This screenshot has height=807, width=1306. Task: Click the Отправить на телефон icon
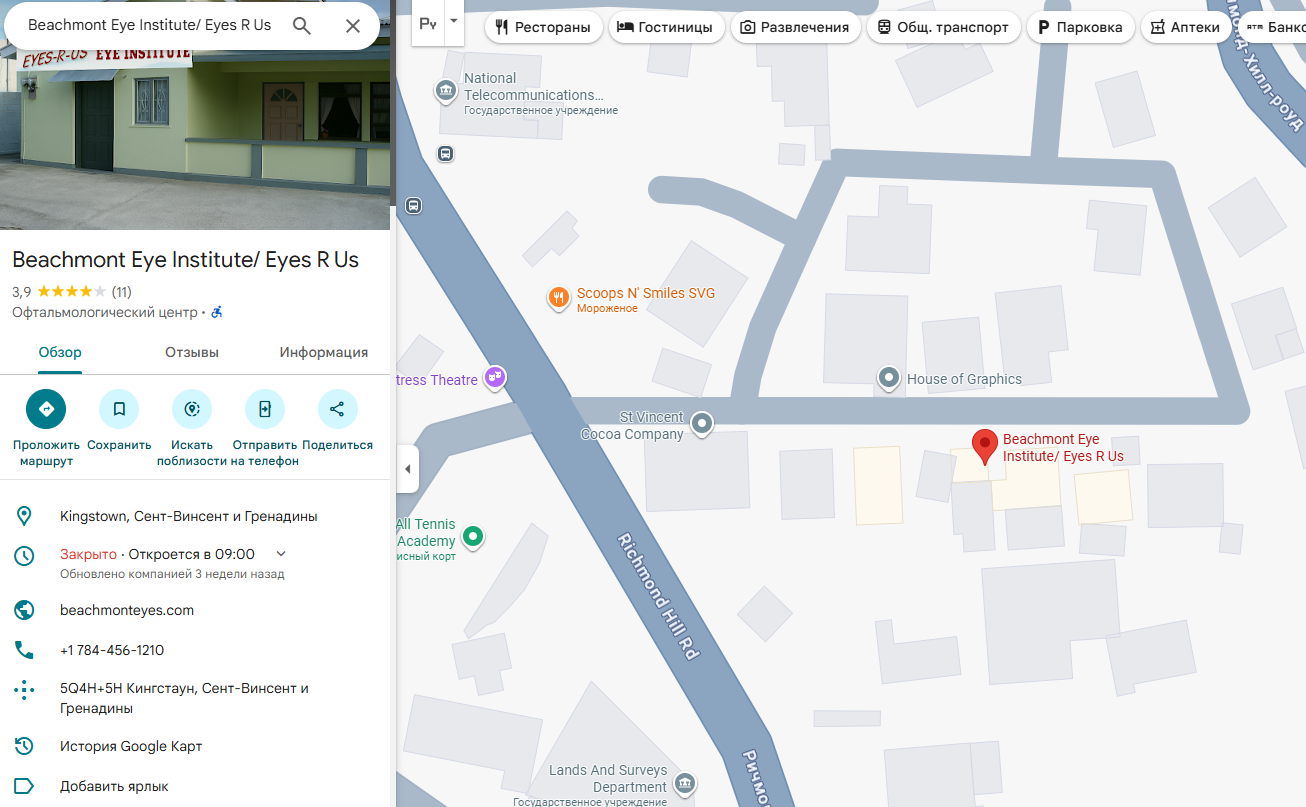(265, 409)
